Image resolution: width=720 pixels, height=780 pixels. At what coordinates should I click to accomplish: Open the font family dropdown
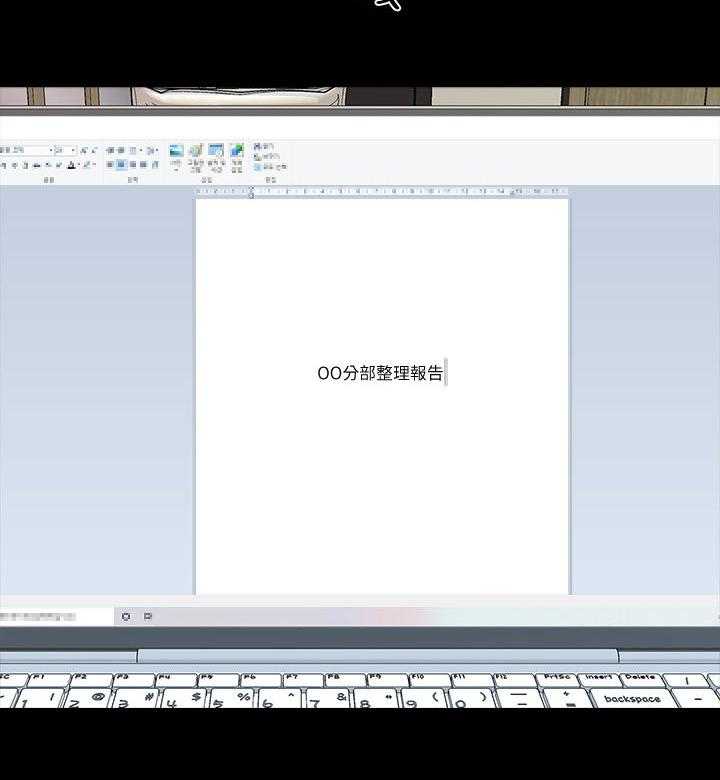pyautogui.click(x=49, y=150)
